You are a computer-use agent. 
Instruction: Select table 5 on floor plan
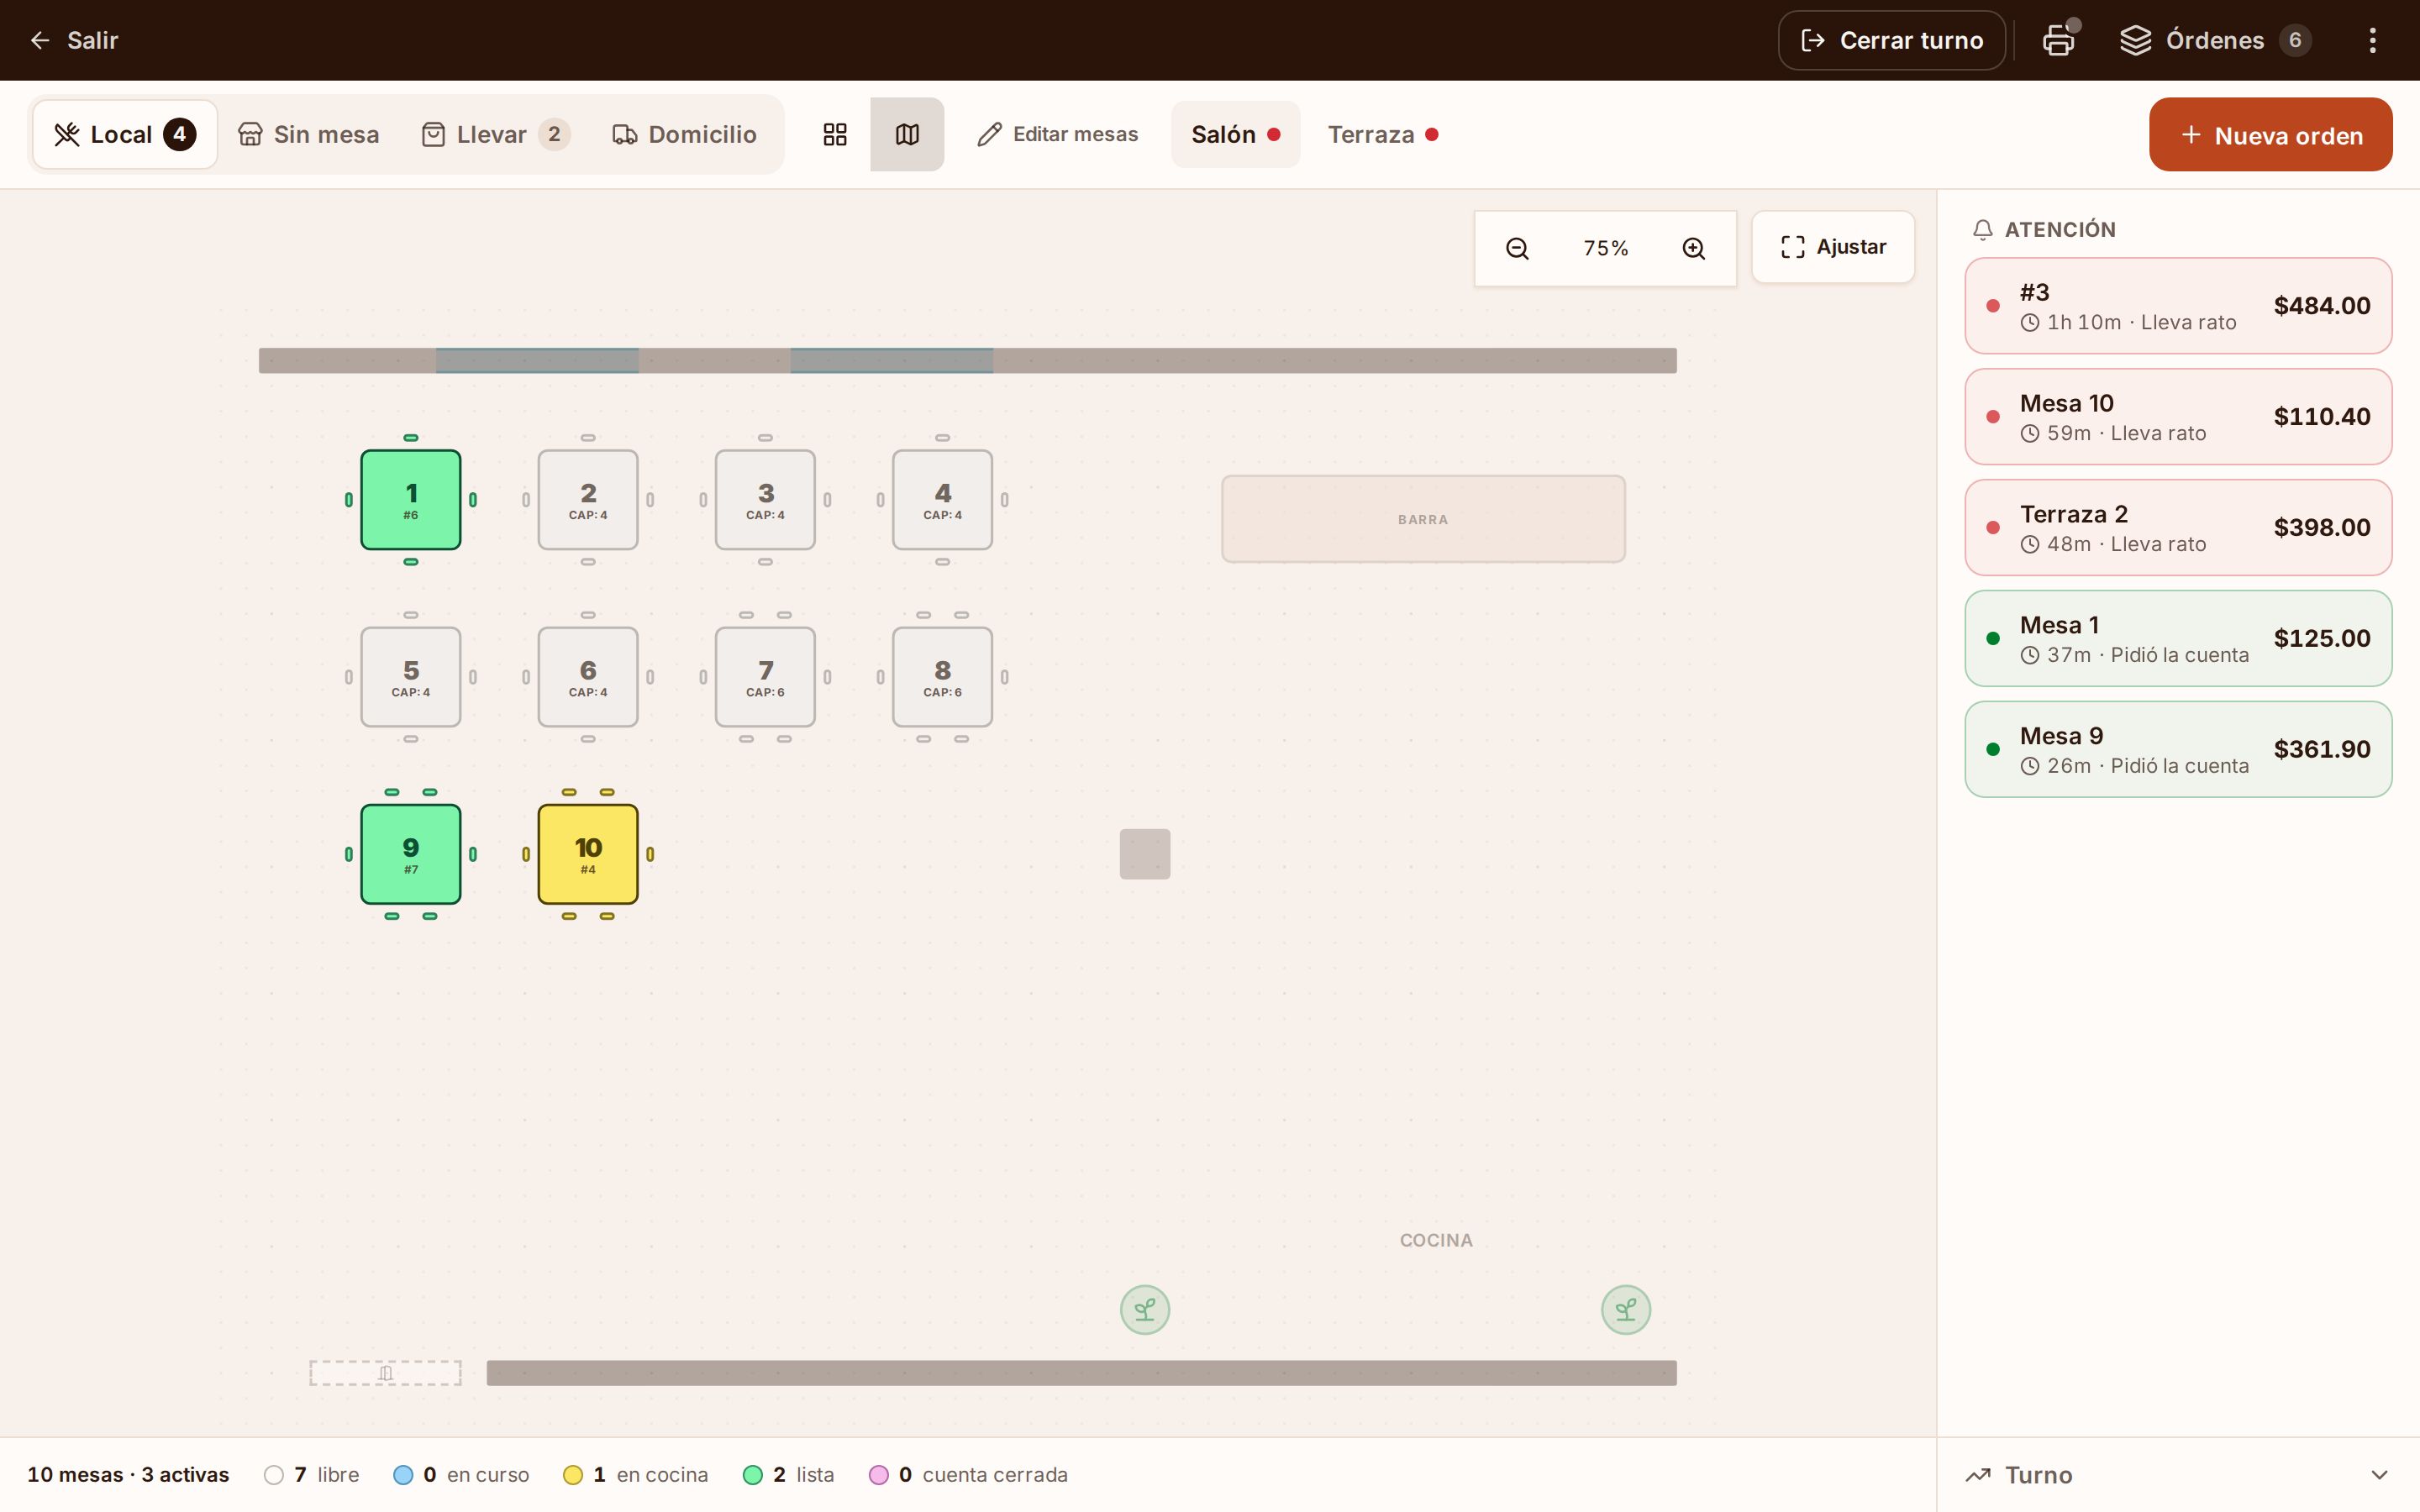[411, 677]
